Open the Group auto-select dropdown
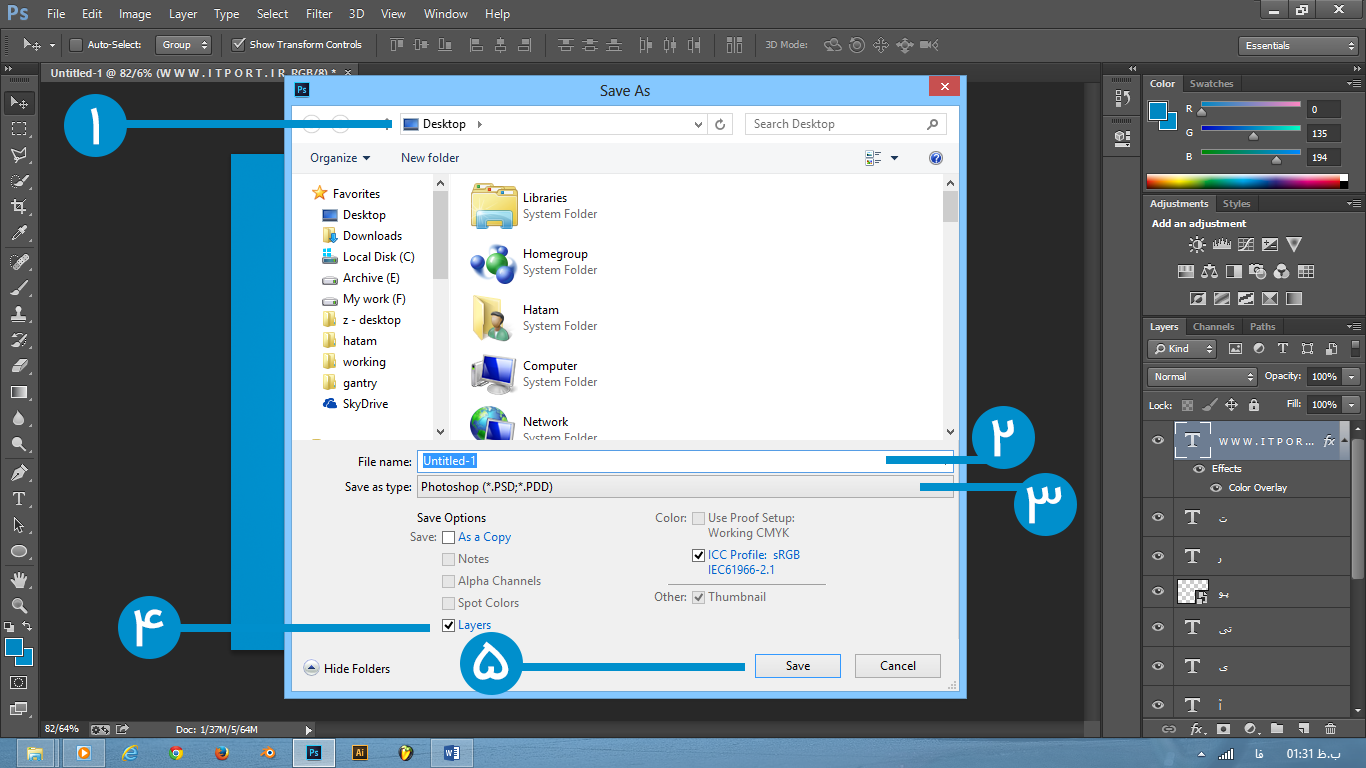Viewport: 1366px width, 768px height. (184, 45)
